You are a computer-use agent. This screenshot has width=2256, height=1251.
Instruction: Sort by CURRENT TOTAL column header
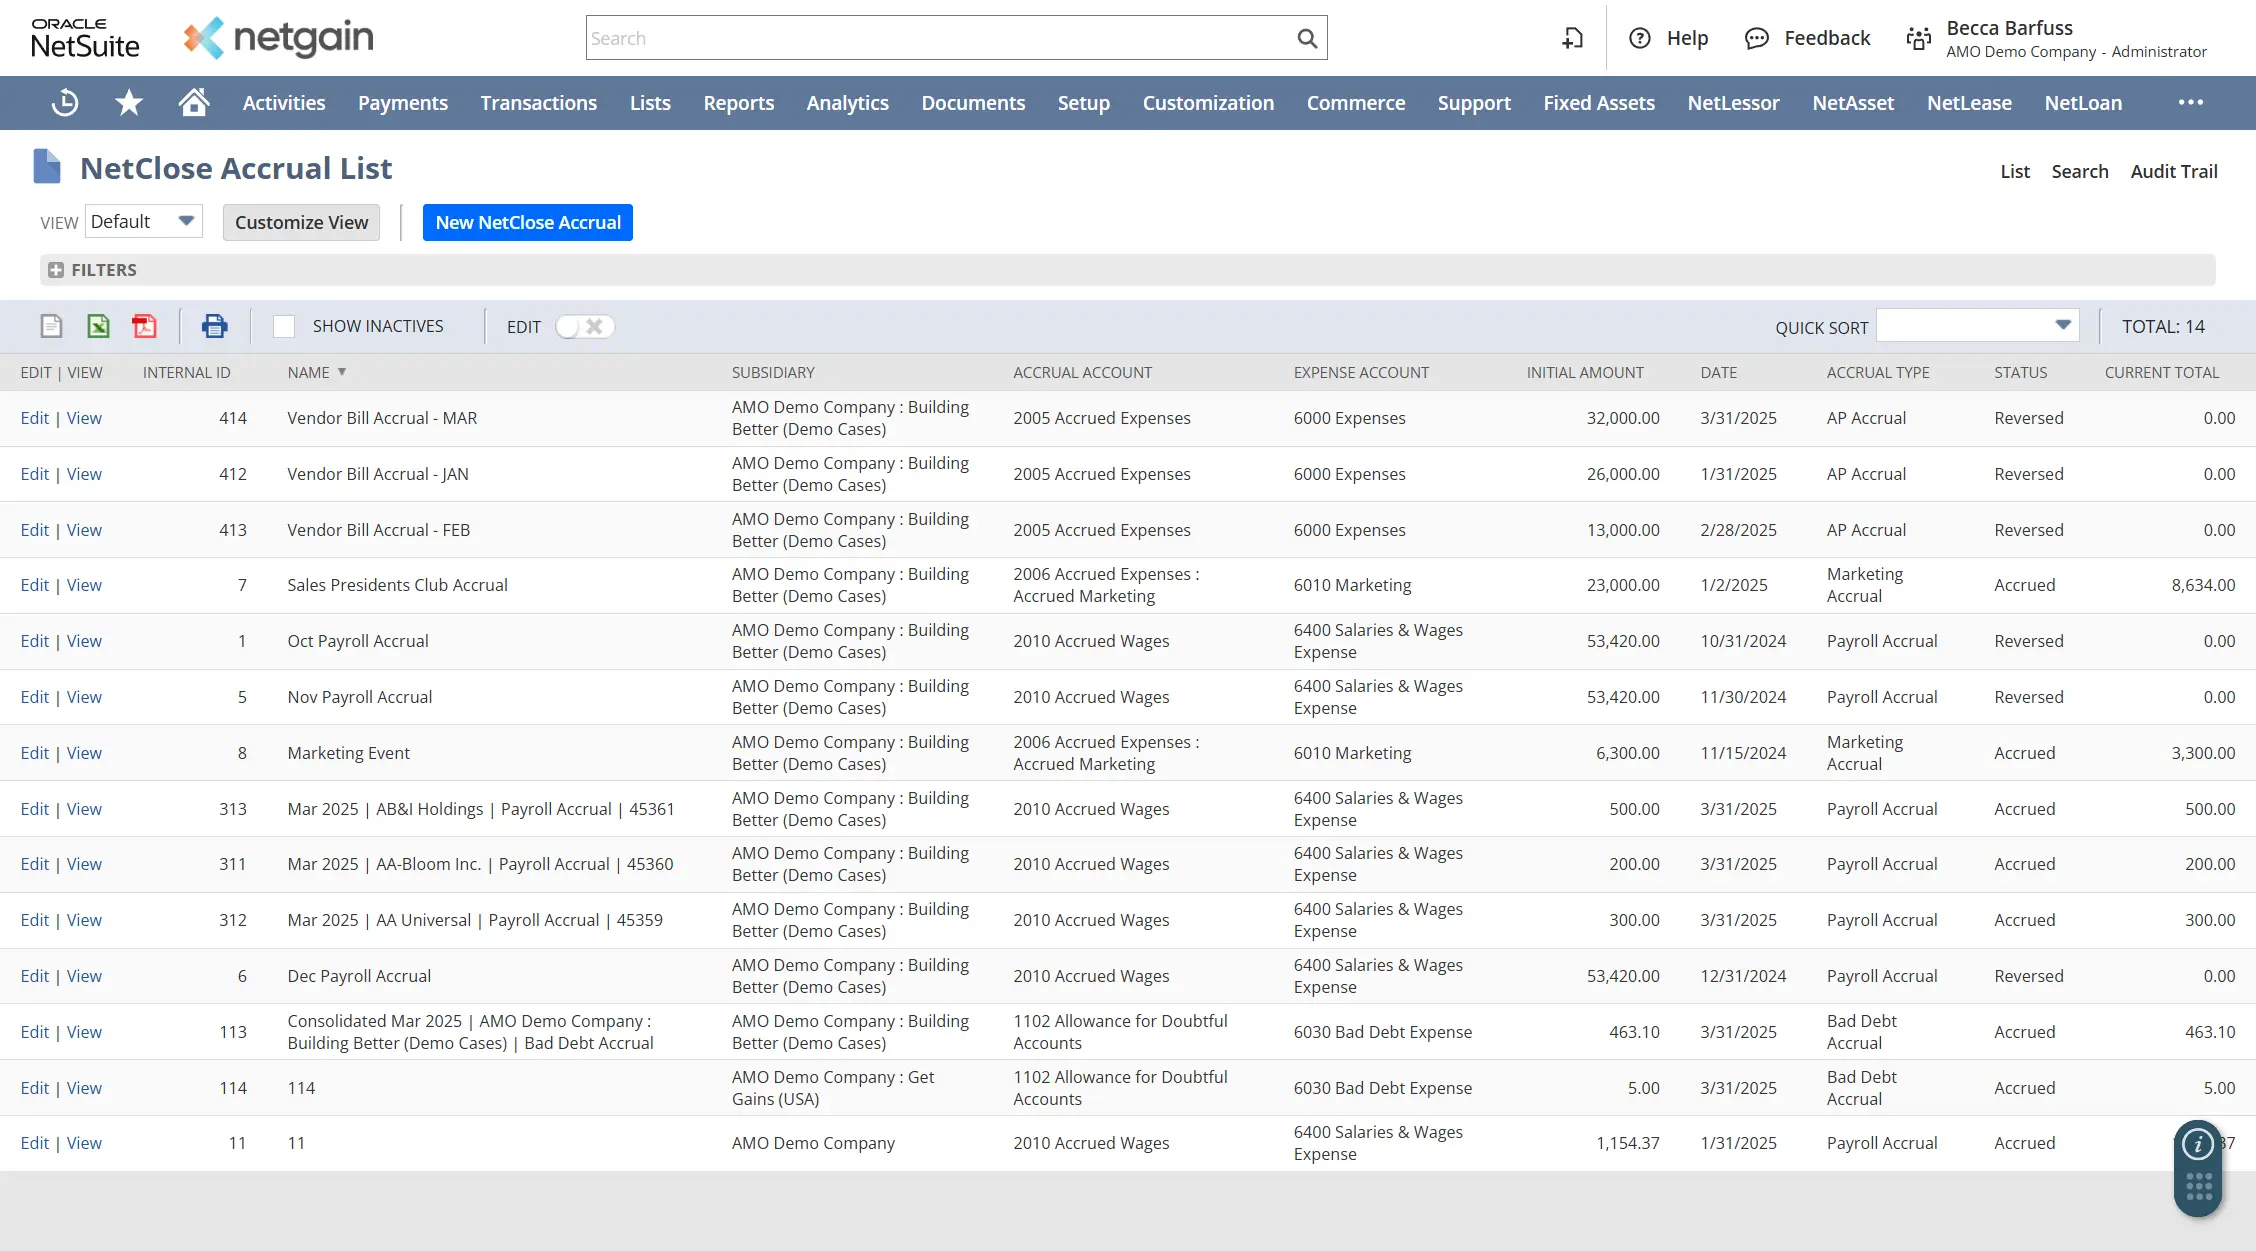pos(2161,372)
